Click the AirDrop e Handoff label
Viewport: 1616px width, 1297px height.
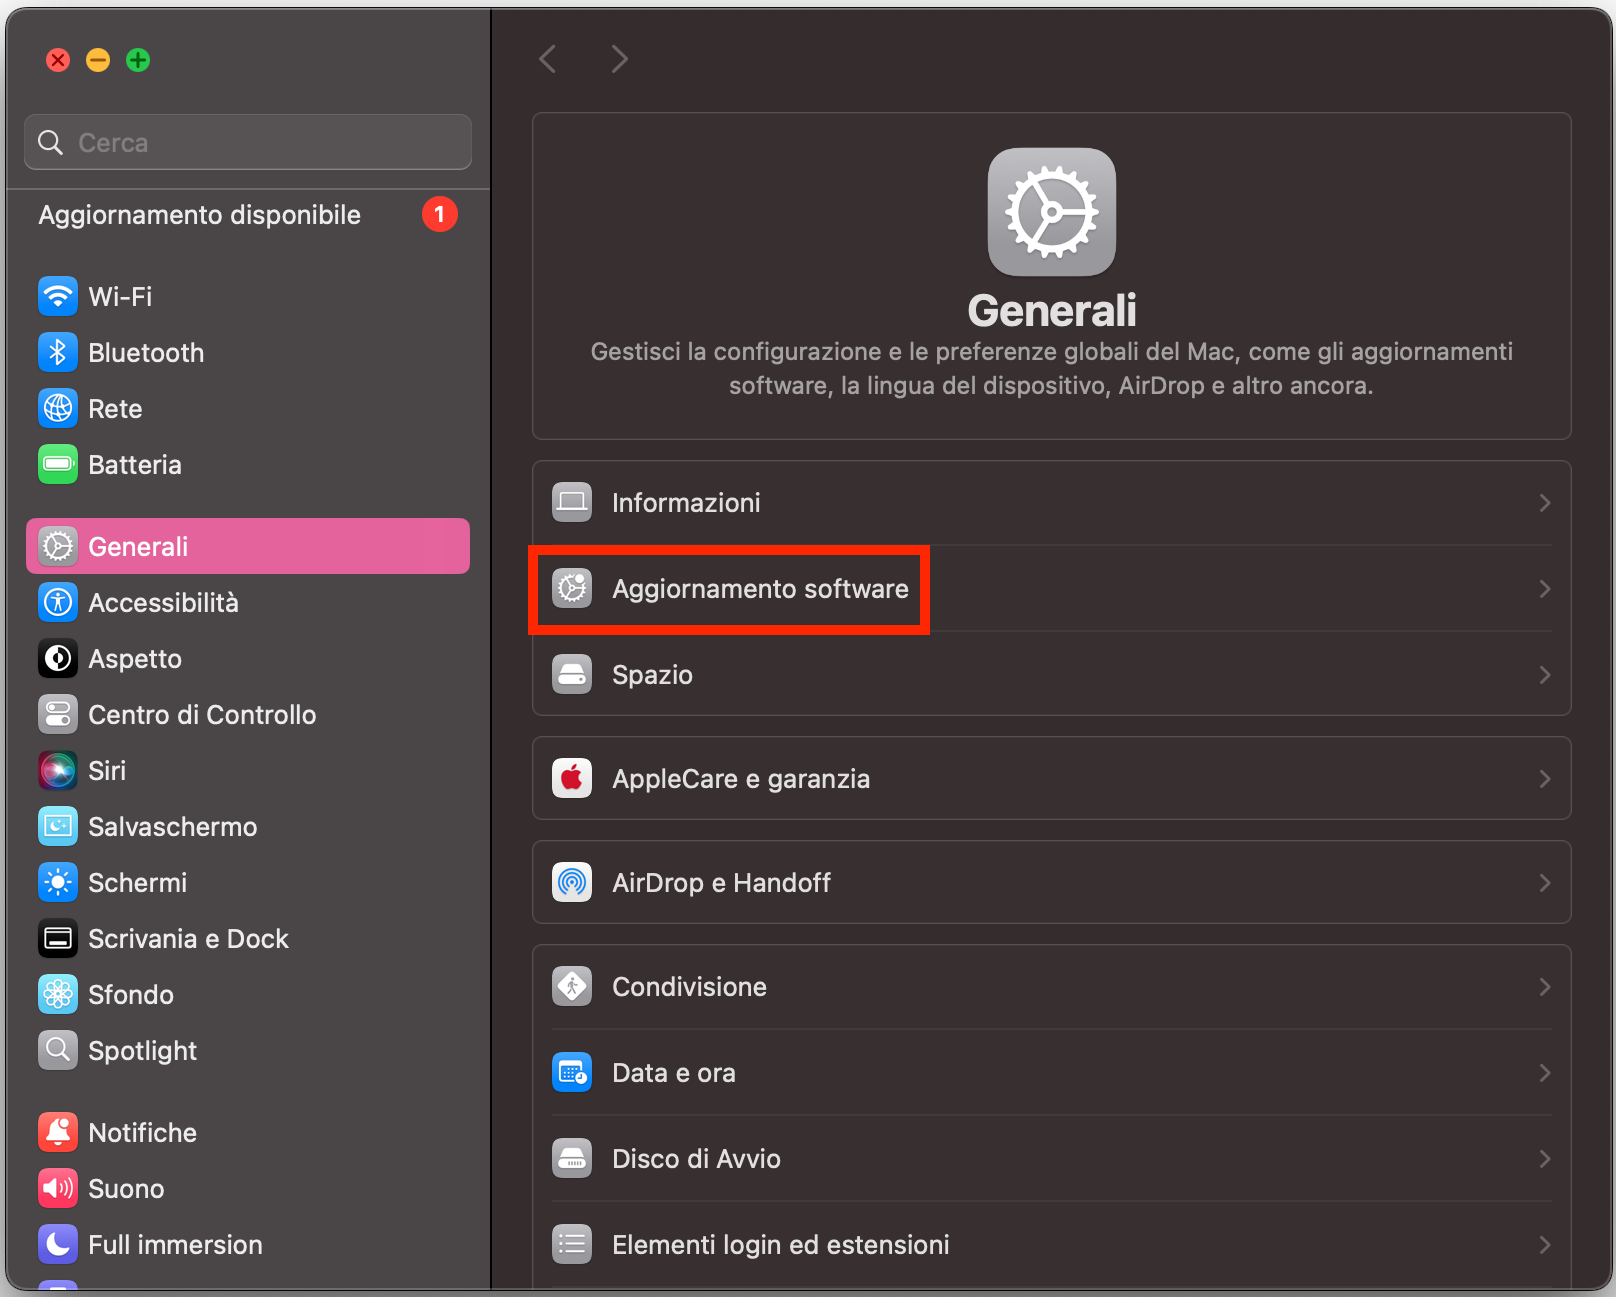pyautogui.click(x=721, y=883)
